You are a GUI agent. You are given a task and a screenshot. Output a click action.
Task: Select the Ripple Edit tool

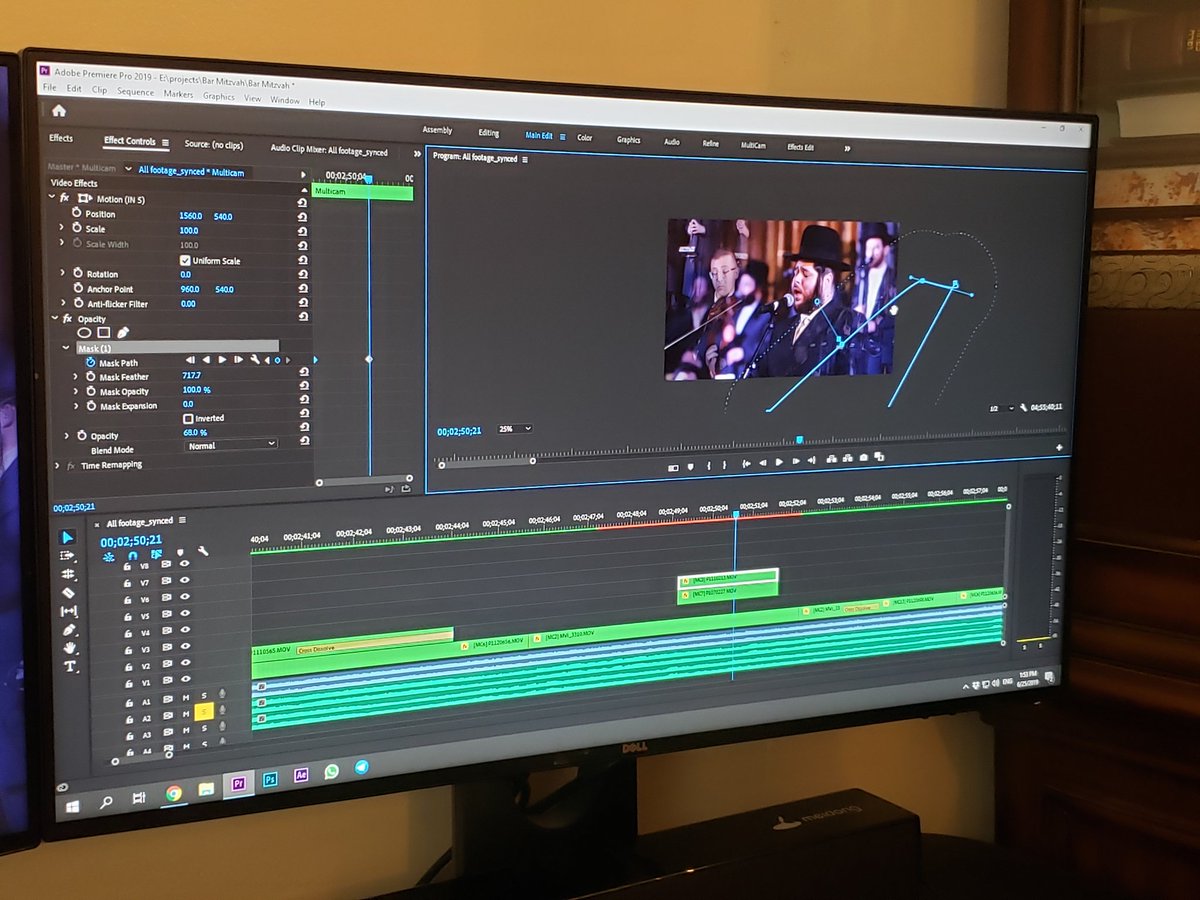pyautogui.click(x=68, y=574)
